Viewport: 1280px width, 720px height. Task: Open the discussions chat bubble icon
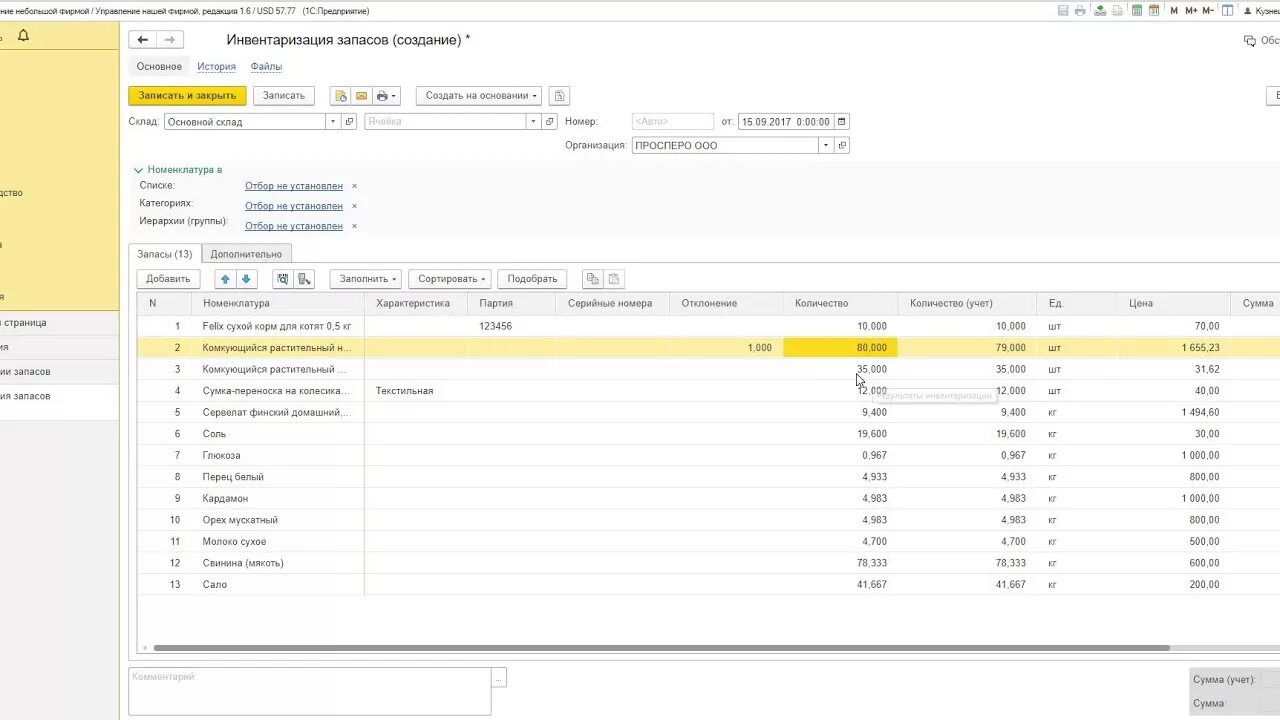tap(1249, 41)
